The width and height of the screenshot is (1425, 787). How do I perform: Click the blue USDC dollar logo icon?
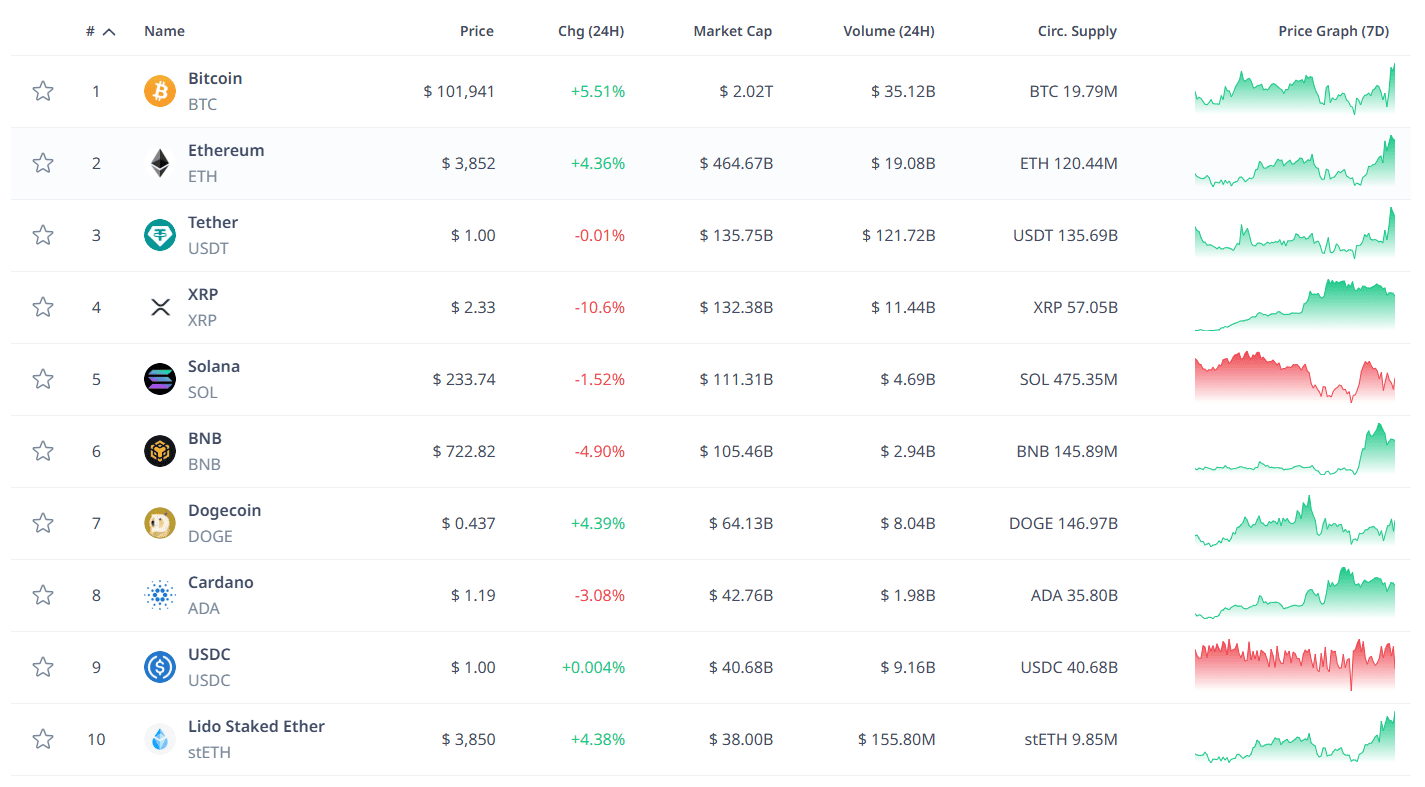(160, 667)
